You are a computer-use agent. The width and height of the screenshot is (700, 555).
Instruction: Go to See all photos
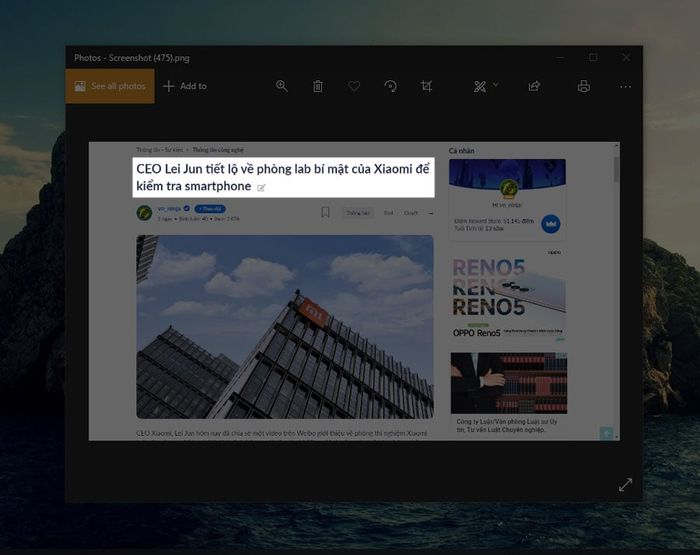click(110, 86)
